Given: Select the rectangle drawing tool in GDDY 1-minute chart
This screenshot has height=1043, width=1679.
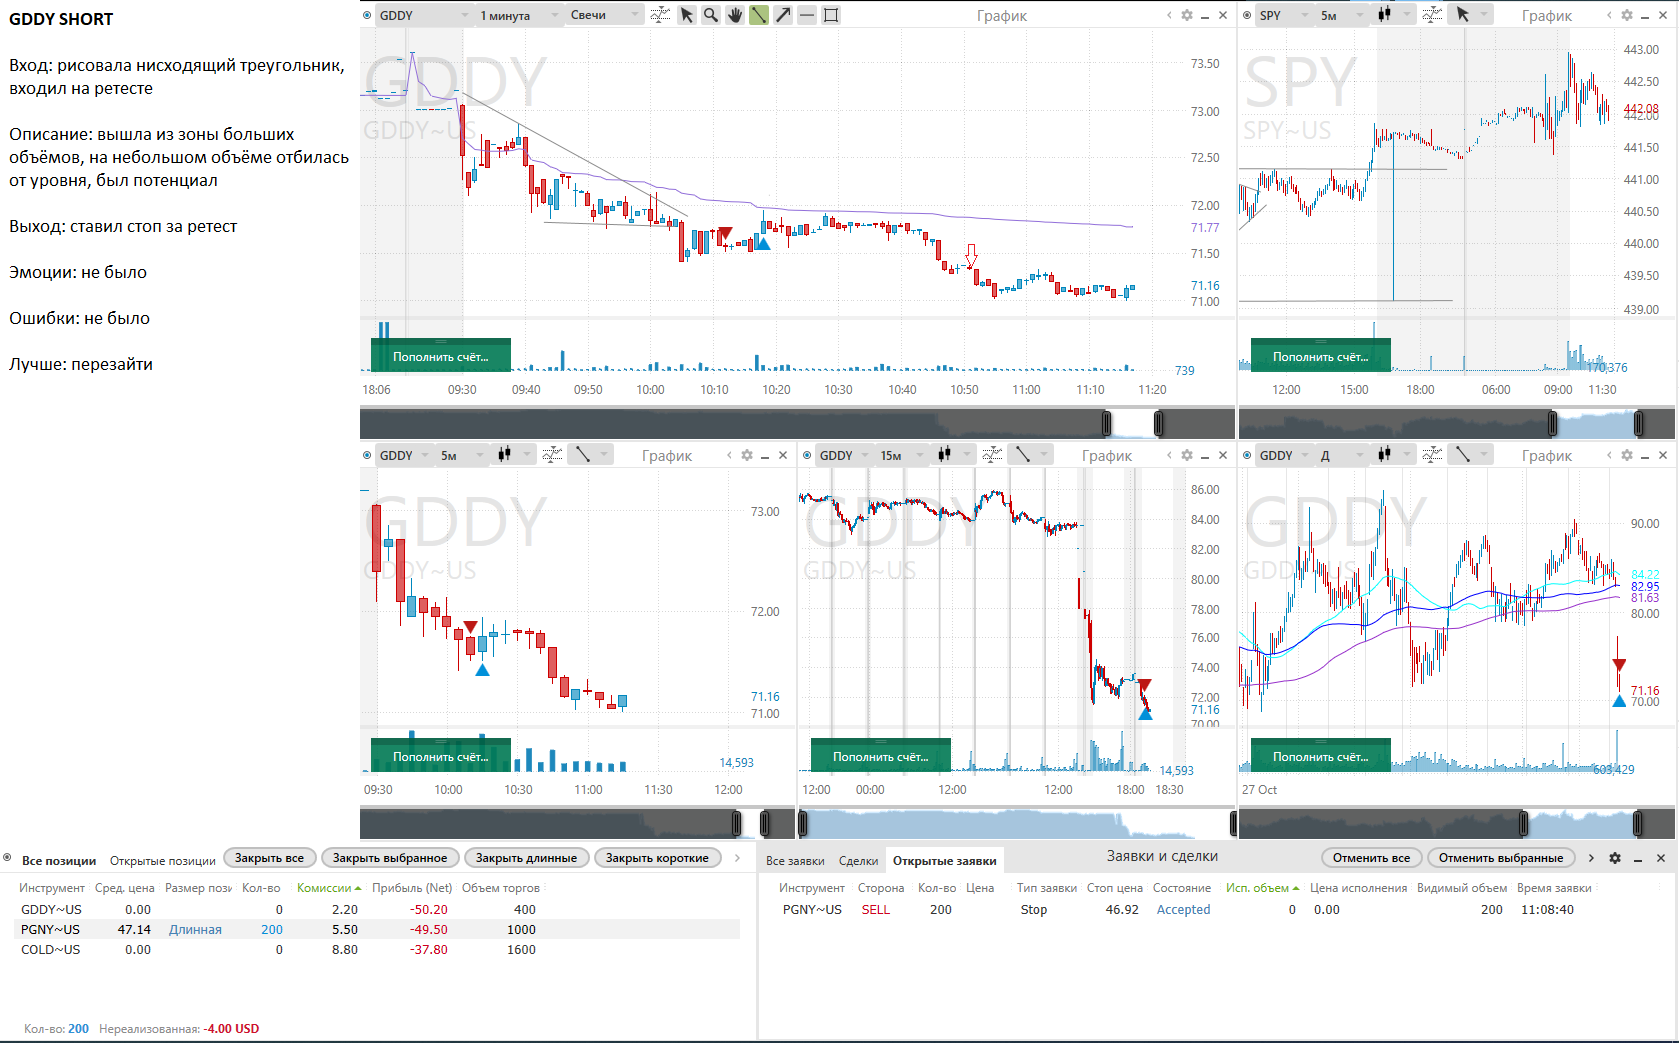Looking at the screenshot, I should (x=831, y=15).
